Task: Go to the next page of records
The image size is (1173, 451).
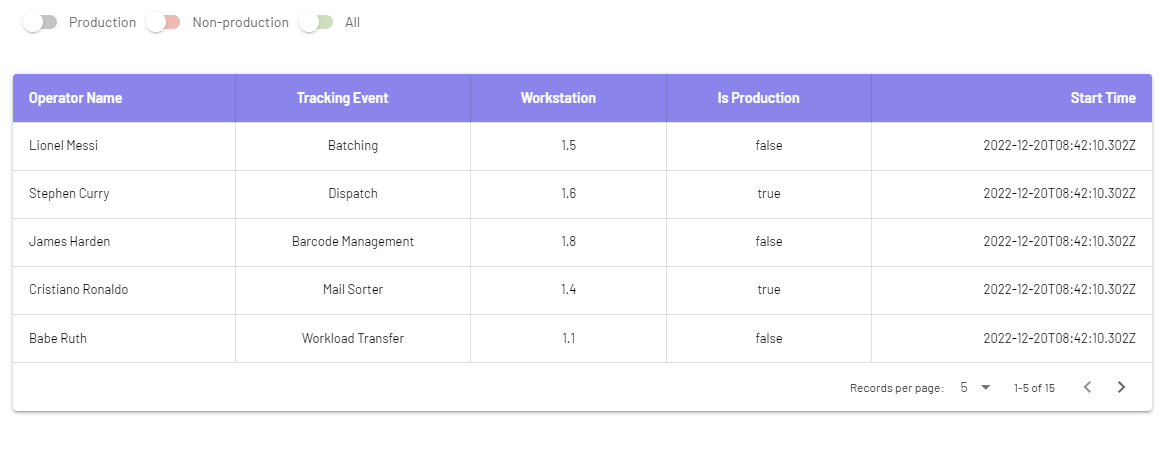Action: point(1121,387)
